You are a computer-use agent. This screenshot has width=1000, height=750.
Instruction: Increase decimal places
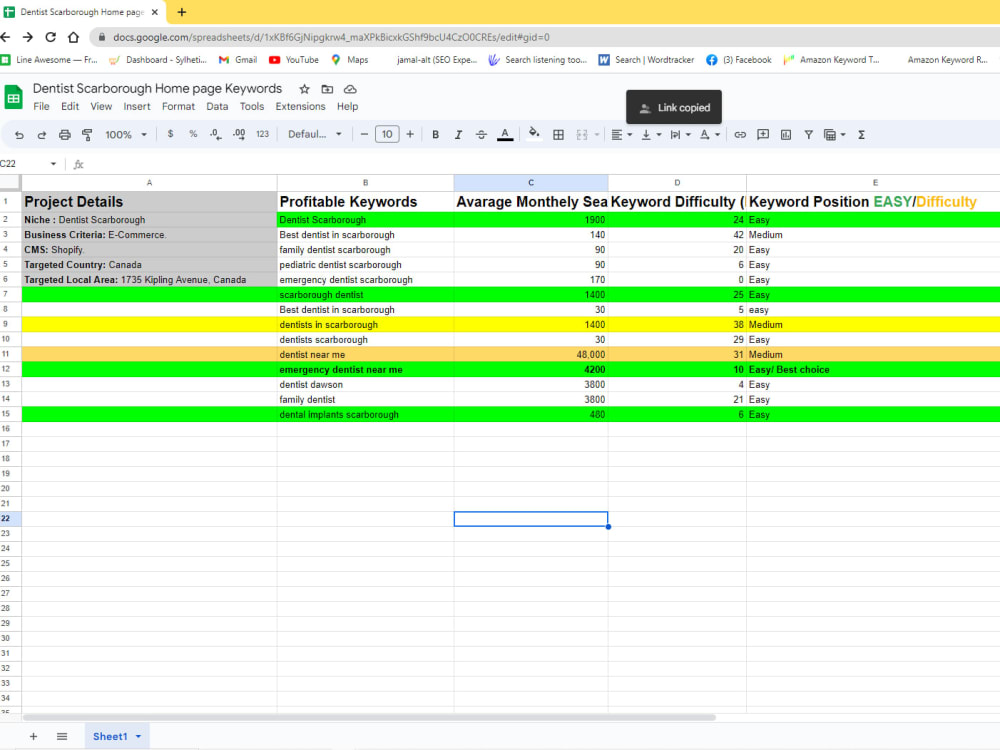239,135
